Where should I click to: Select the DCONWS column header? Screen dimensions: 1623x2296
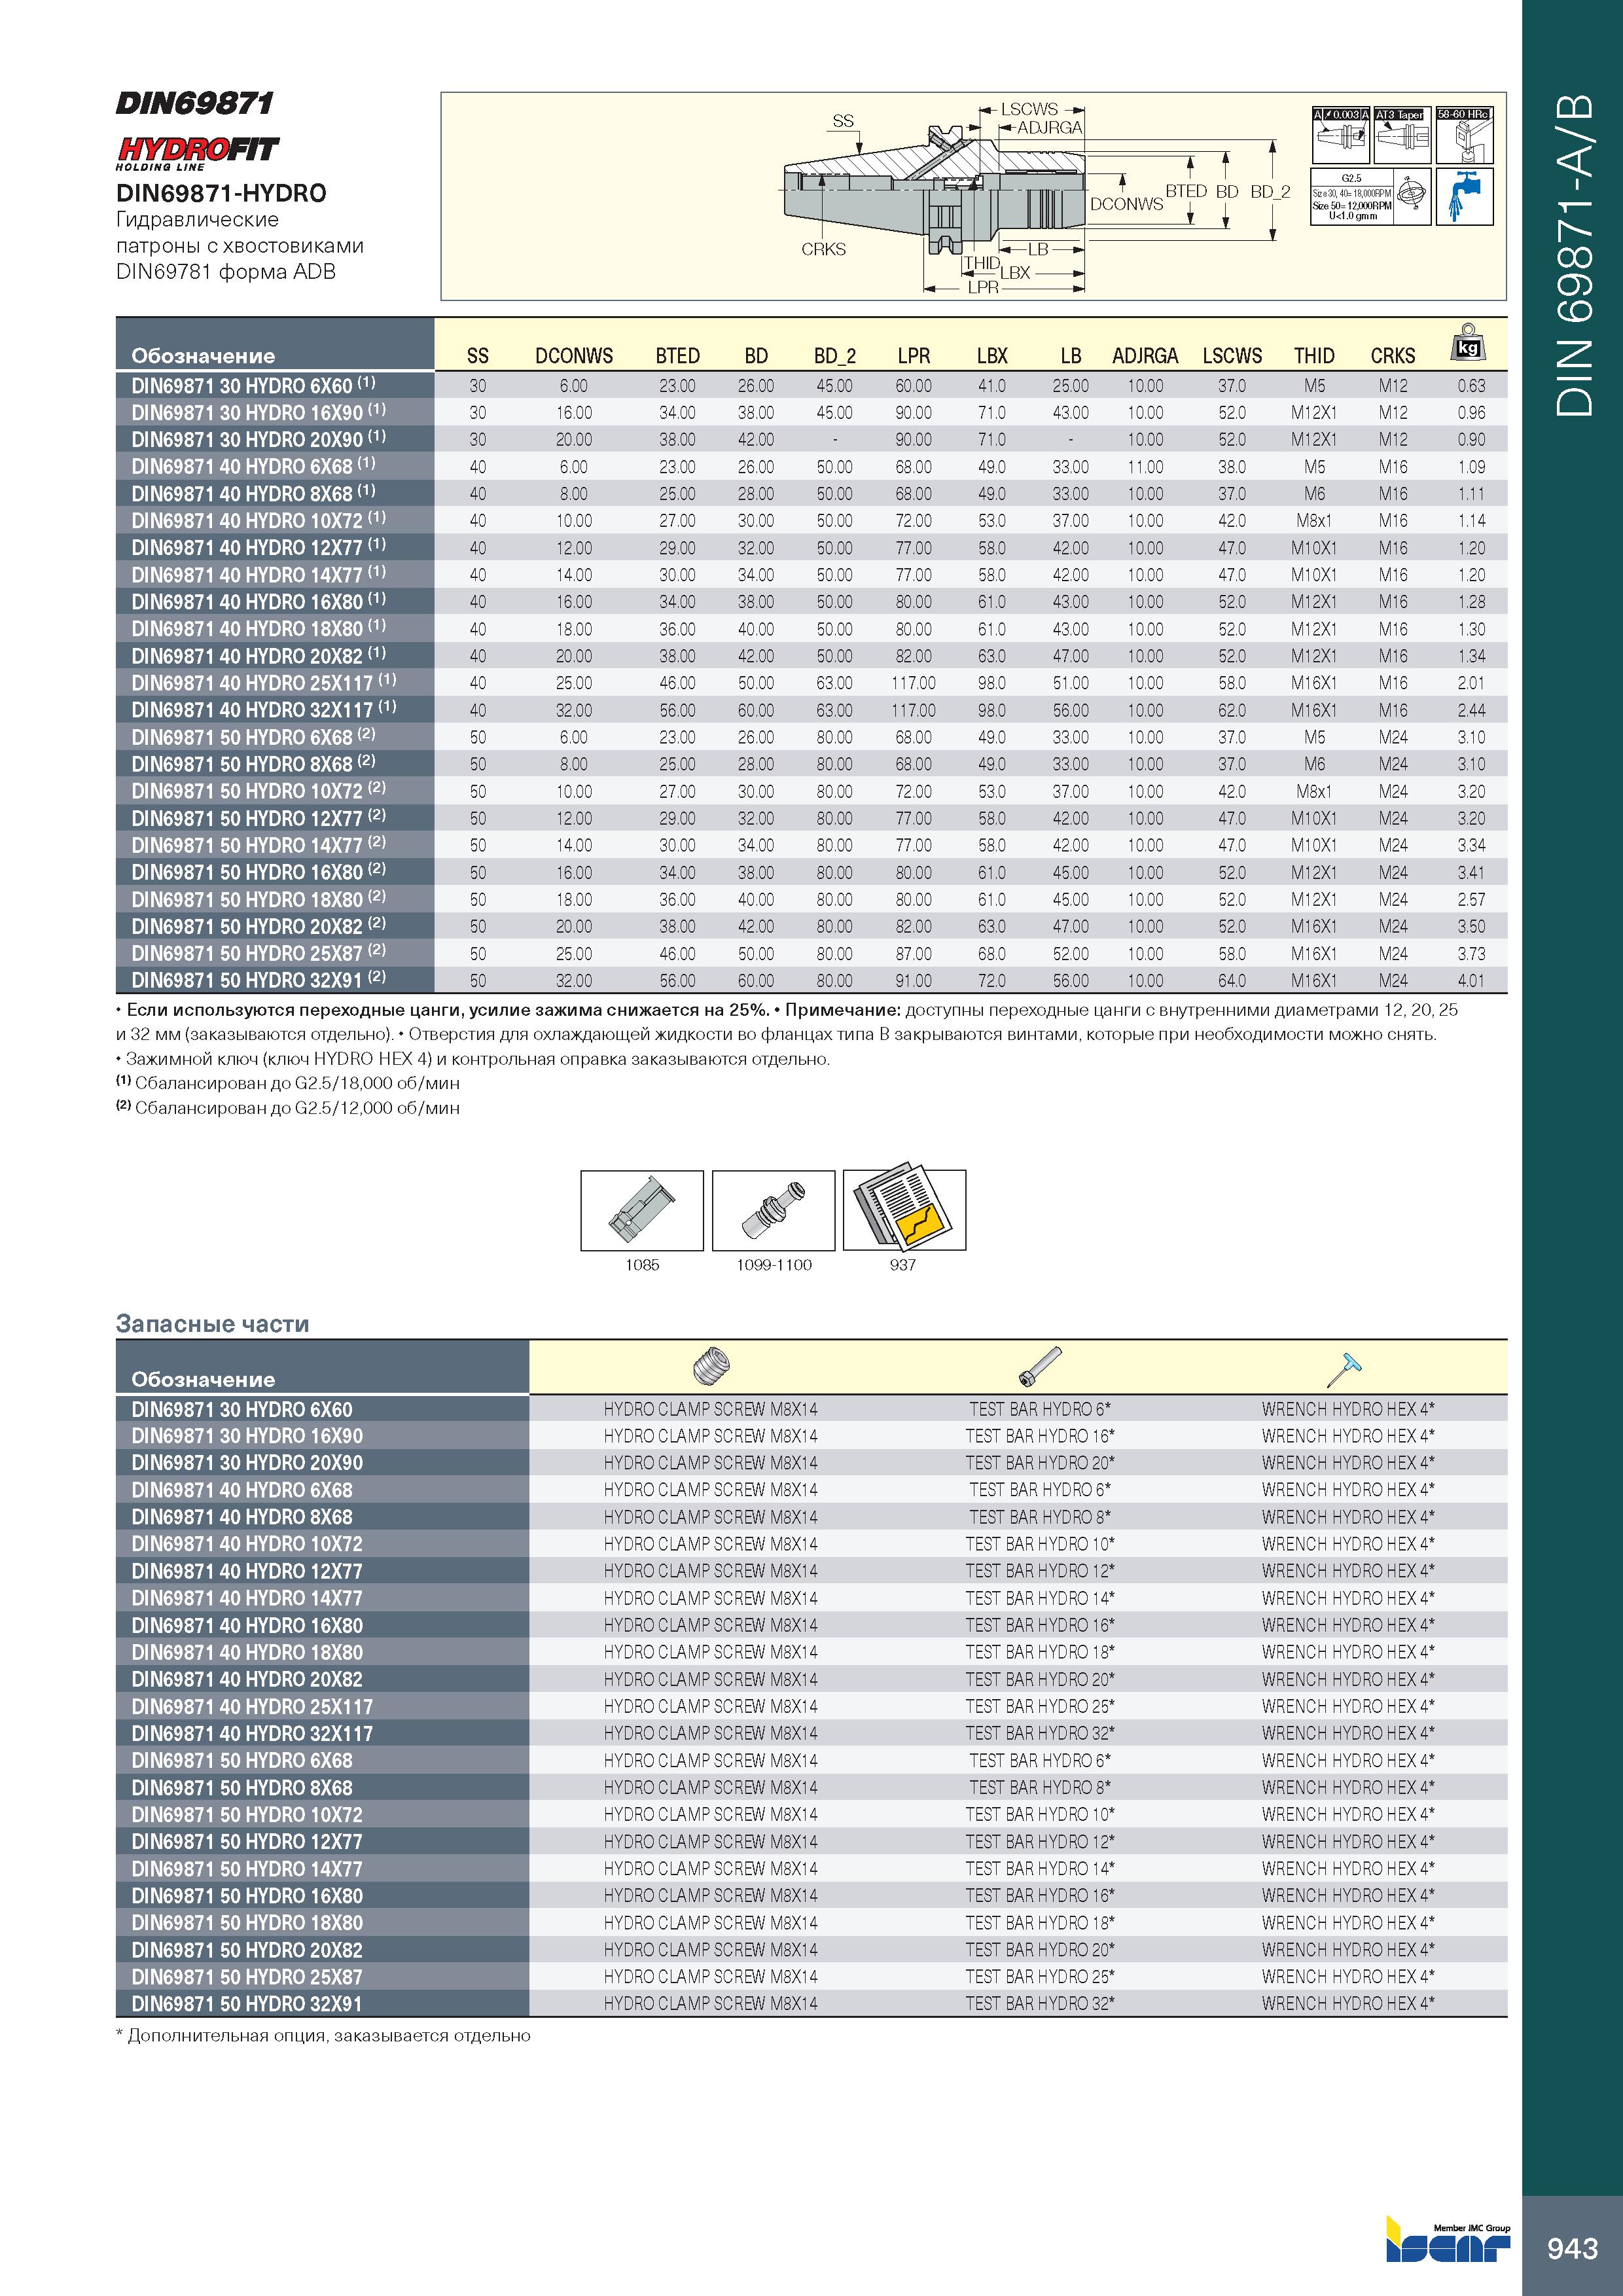(574, 356)
